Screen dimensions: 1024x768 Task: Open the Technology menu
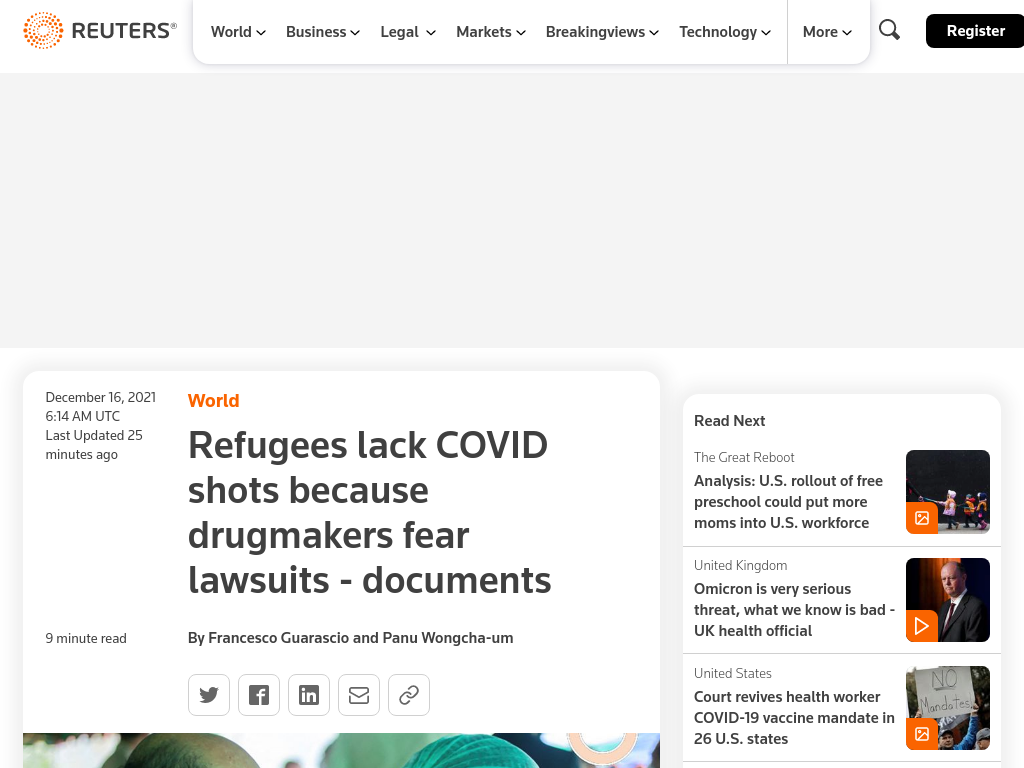[725, 32]
